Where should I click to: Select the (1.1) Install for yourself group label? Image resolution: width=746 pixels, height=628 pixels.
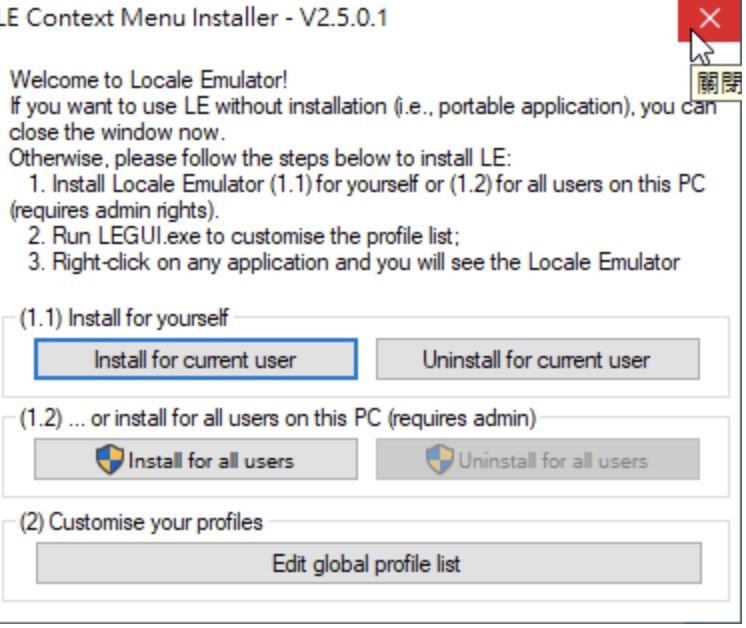tap(124, 317)
